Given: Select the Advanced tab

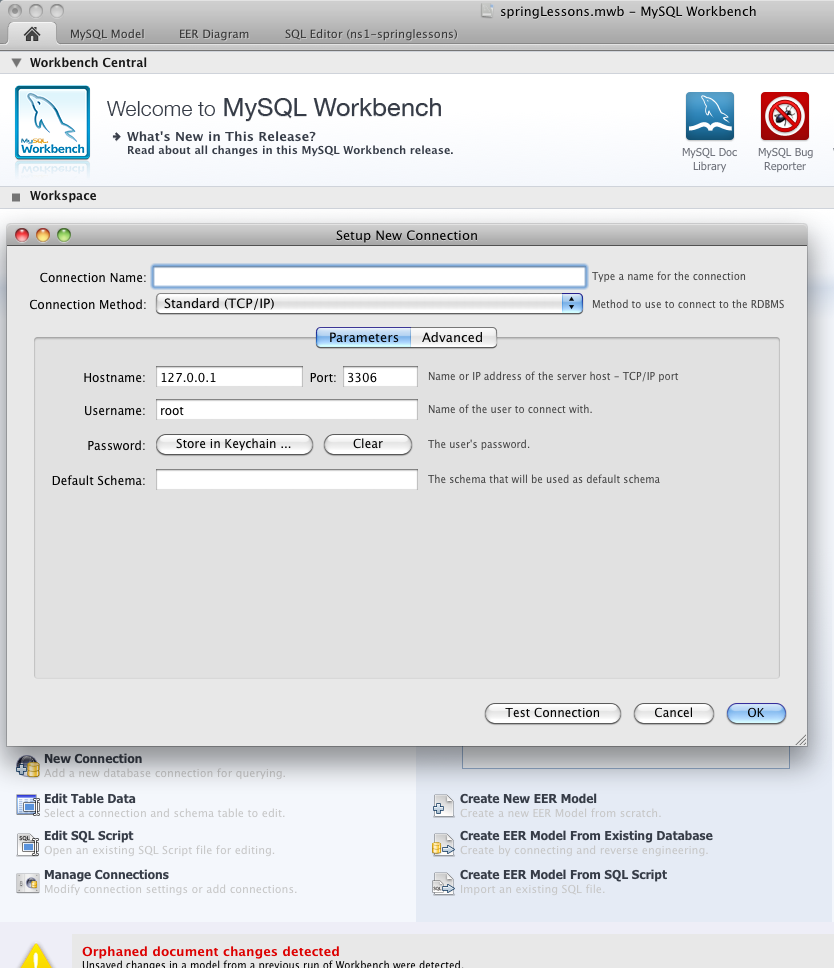Looking at the screenshot, I should click(452, 338).
